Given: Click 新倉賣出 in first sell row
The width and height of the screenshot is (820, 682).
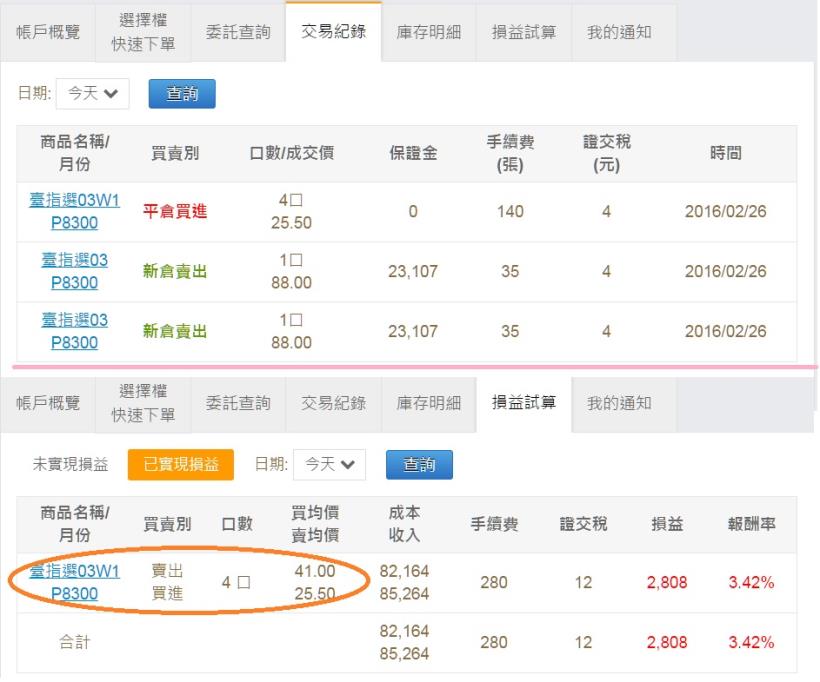Looking at the screenshot, I should [175, 271].
